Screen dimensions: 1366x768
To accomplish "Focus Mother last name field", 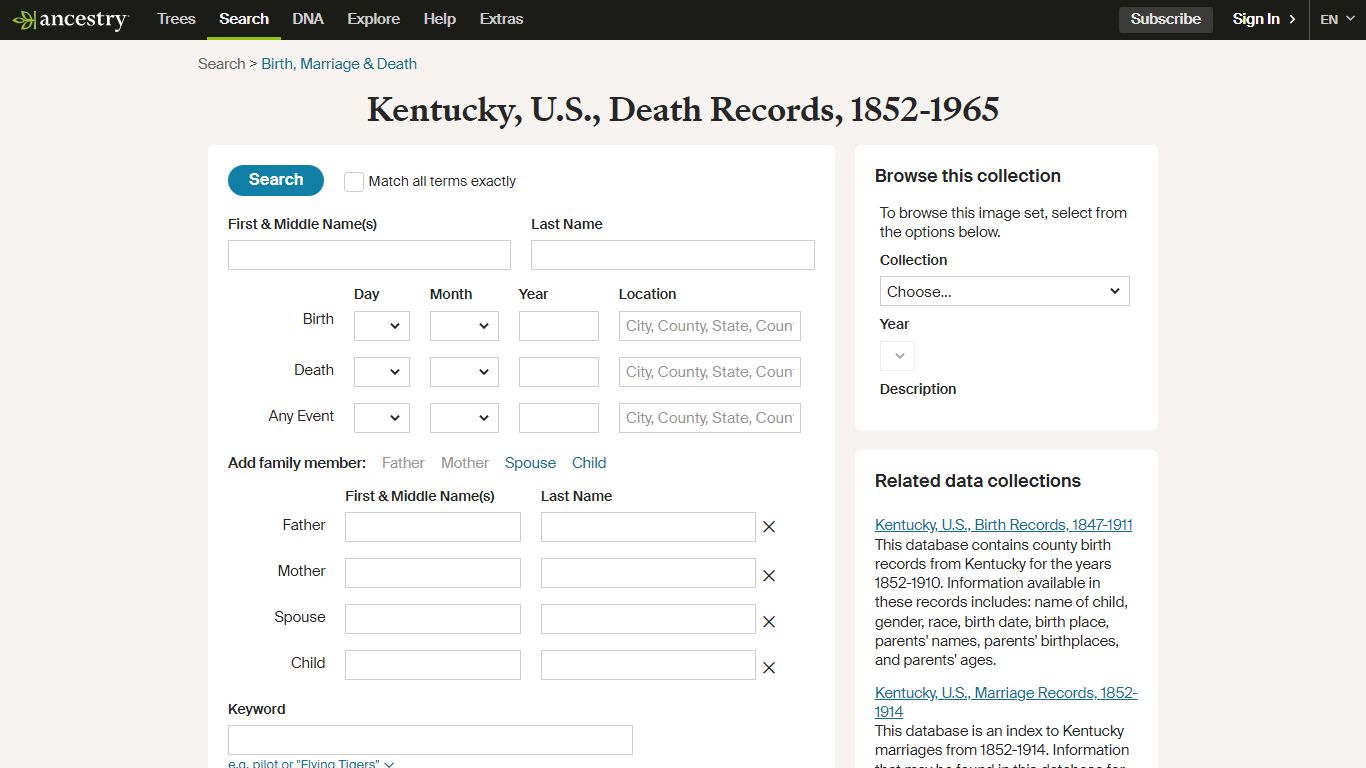I will pos(648,573).
